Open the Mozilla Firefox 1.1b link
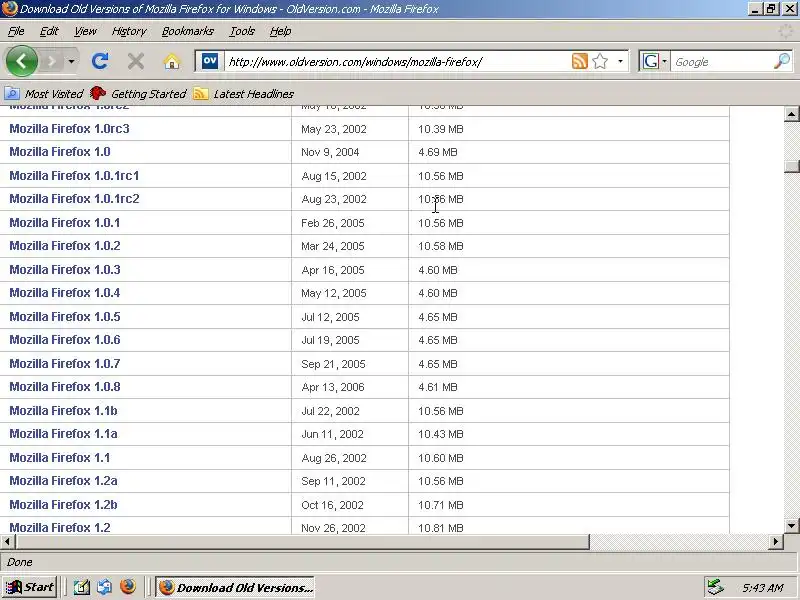Screen dimensions: 800x600 [63, 410]
